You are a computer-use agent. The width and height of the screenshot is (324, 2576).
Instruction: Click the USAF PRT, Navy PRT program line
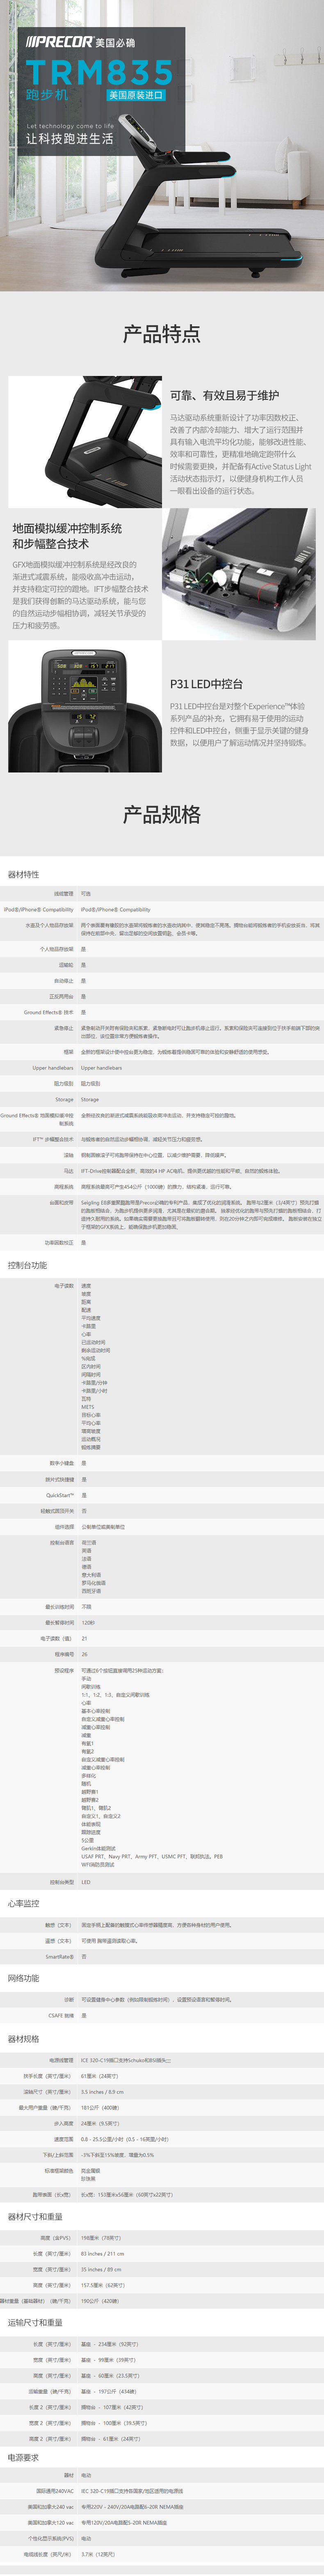152,1856
